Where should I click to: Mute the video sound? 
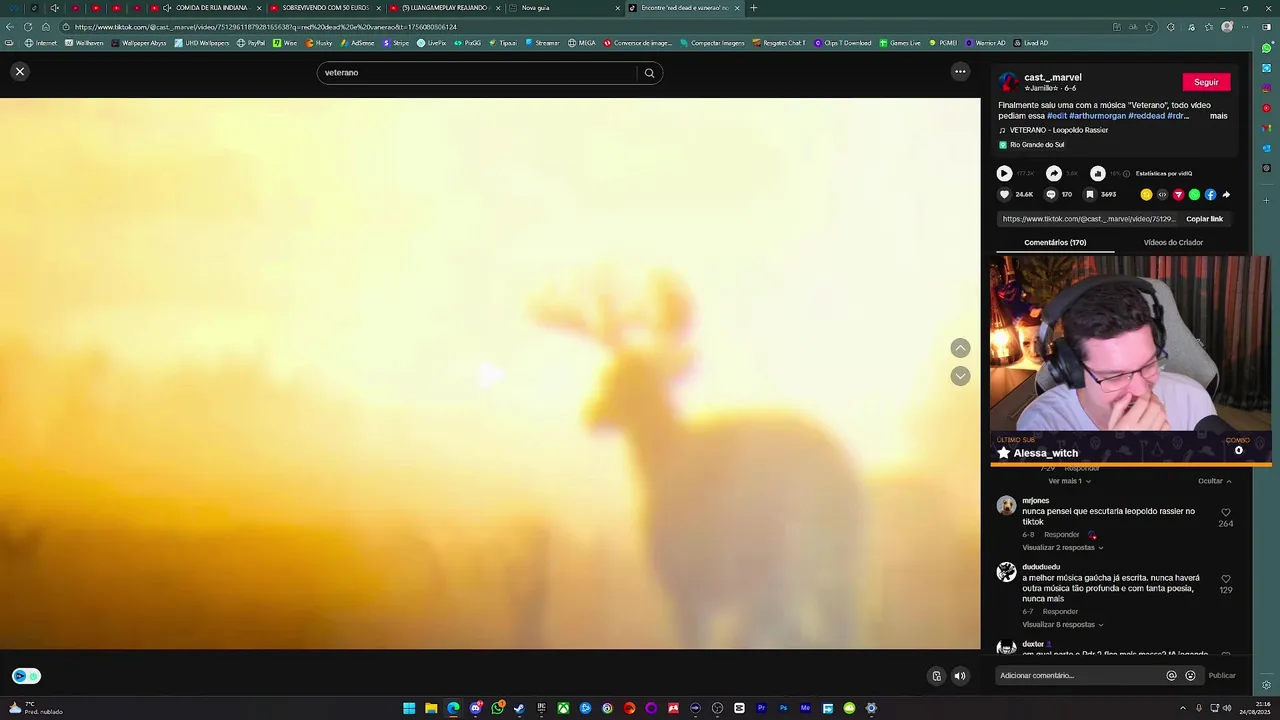pos(960,676)
